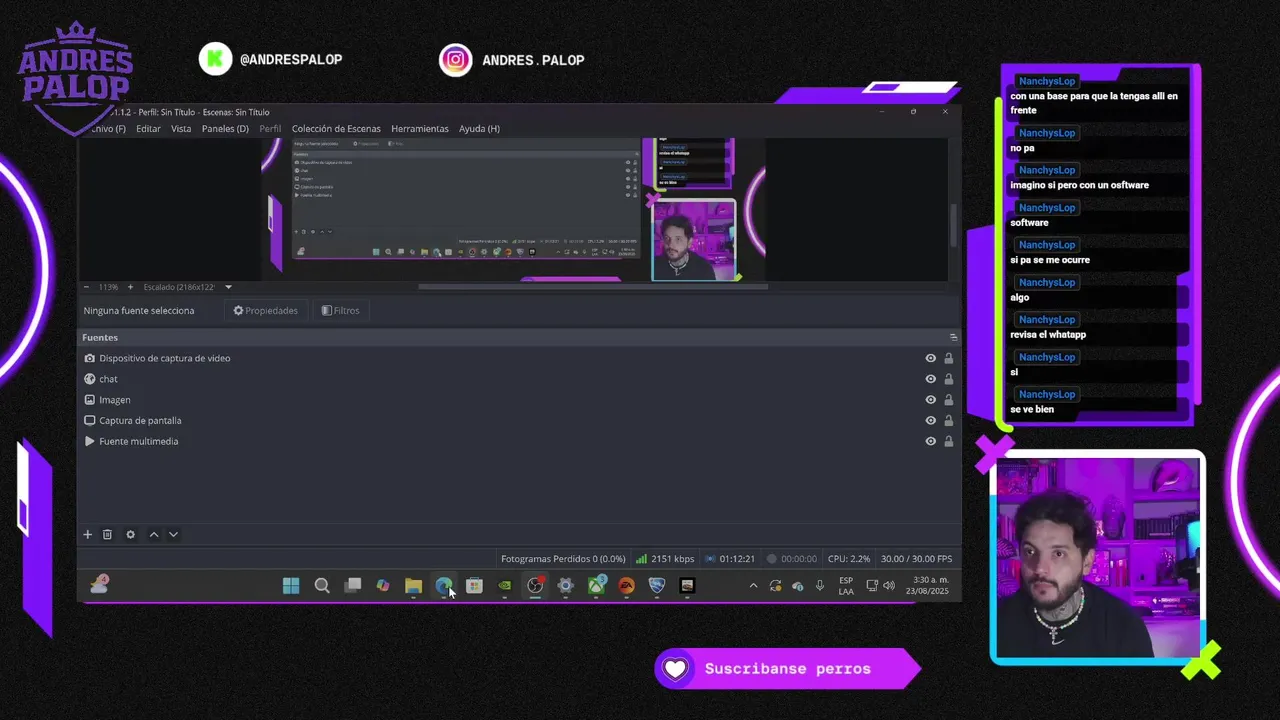Open the Colección de Escenas menu
The height and width of the screenshot is (720, 1280).
pyautogui.click(x=336, y=129)
